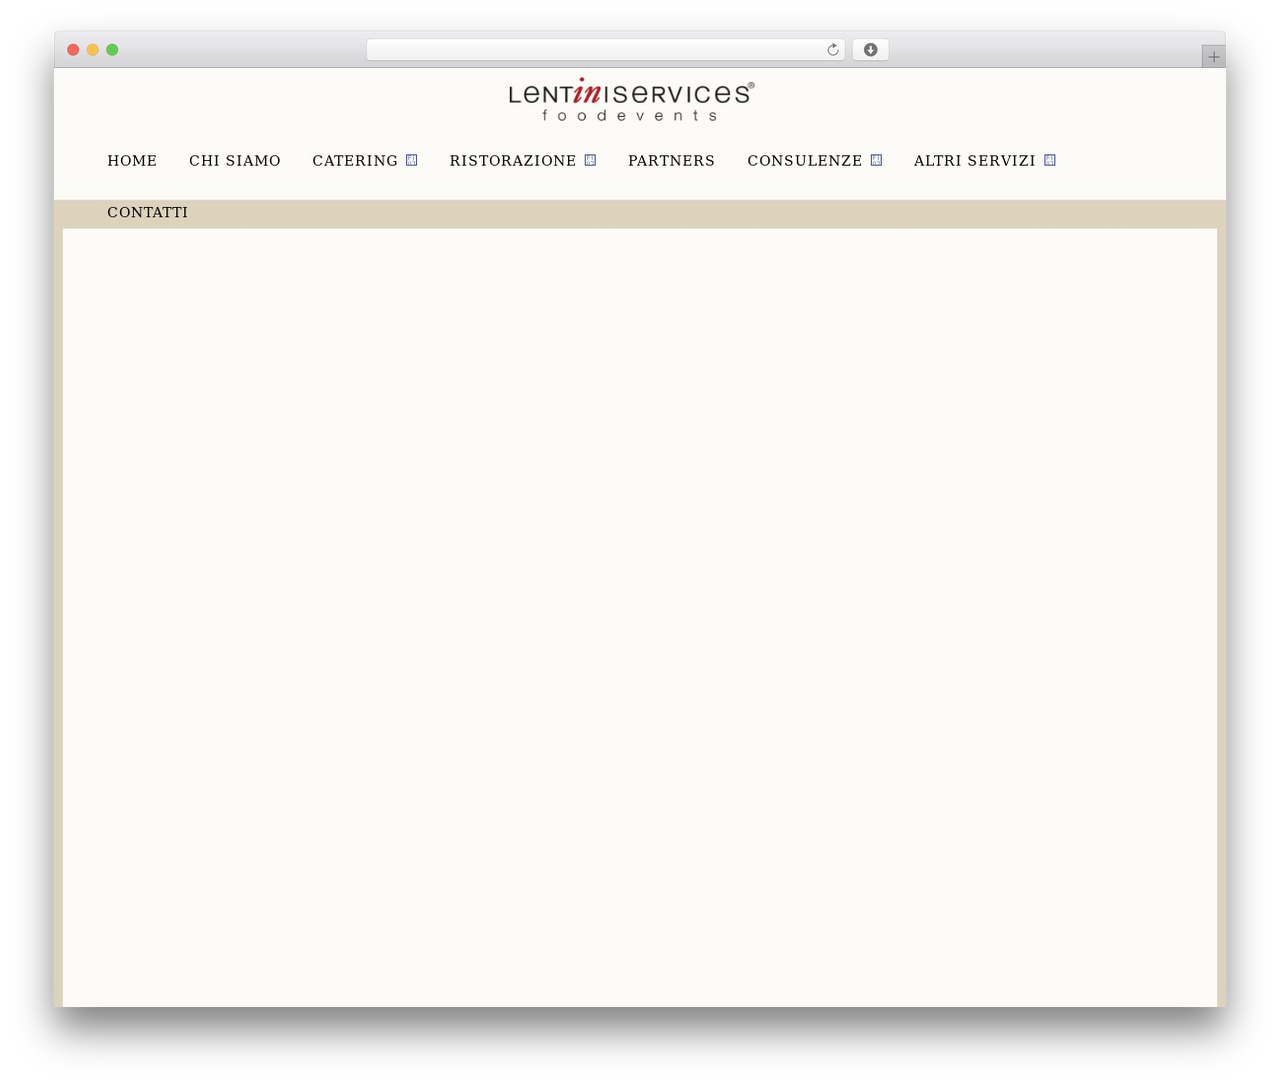Expand the Ristorazione submenu arrow
Image resolution: width=1280 pixels, height=1084 pixels.
click(x=590, y=160)
